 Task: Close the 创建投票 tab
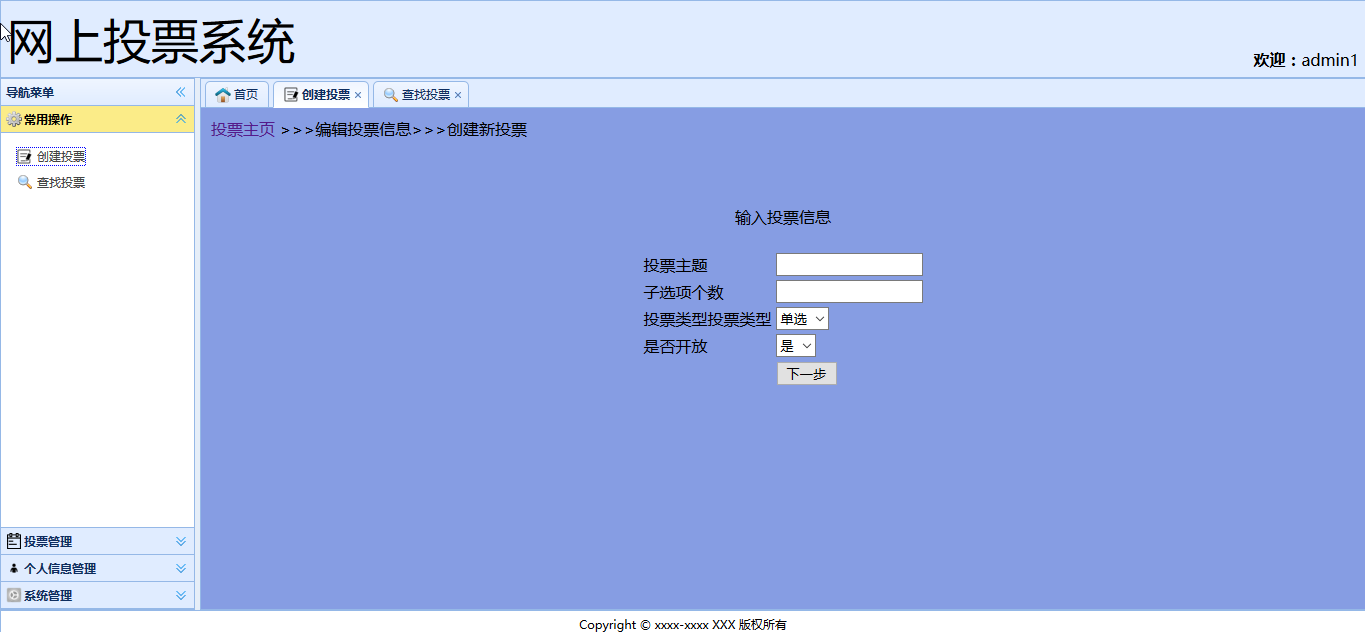pos(358,95)
